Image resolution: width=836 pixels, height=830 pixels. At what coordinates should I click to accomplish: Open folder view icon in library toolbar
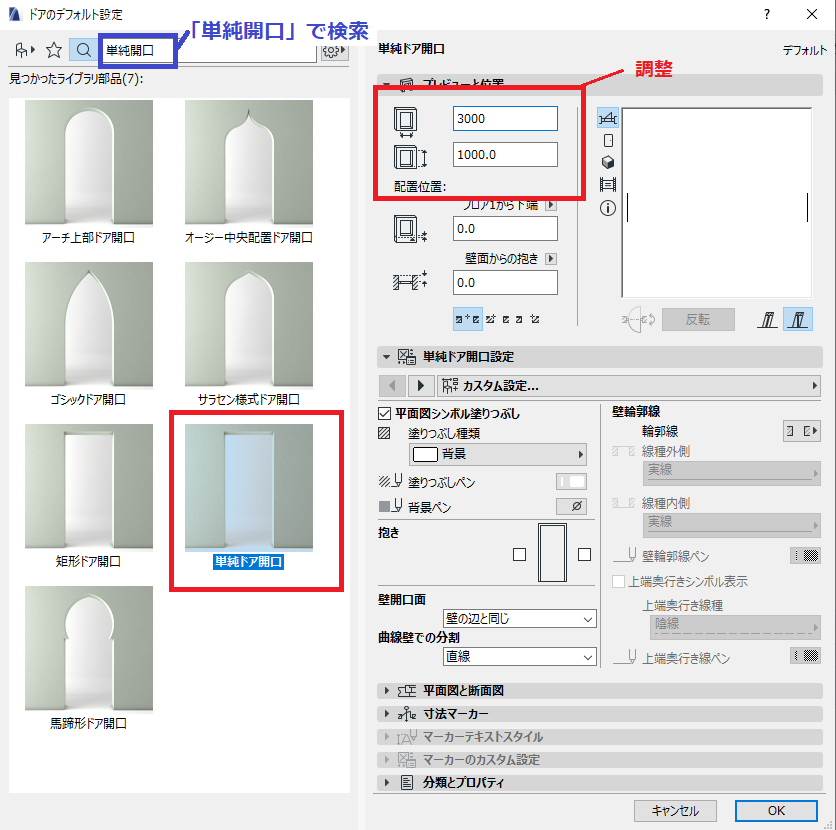25,50
